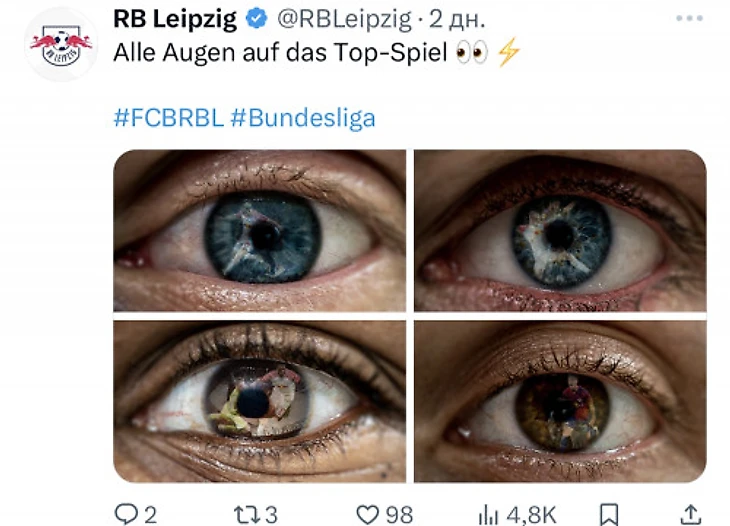
Task: Open the tweet timestamp 2 дн.
Action: (457, 20)
